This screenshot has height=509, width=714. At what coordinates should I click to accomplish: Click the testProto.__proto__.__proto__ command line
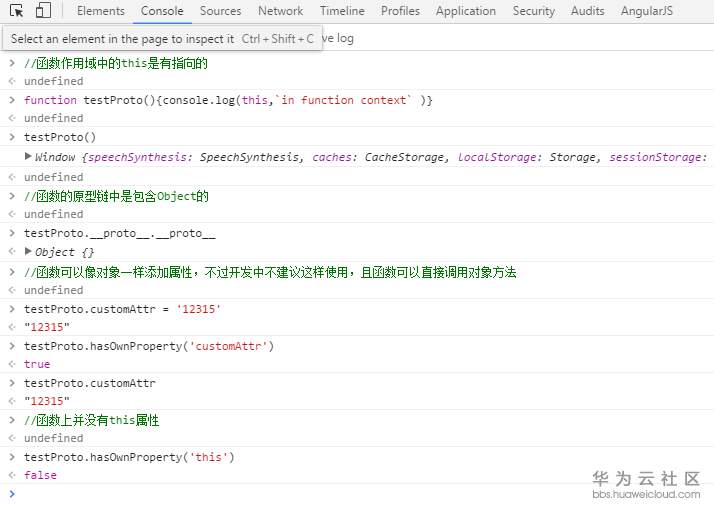point(119,233)
